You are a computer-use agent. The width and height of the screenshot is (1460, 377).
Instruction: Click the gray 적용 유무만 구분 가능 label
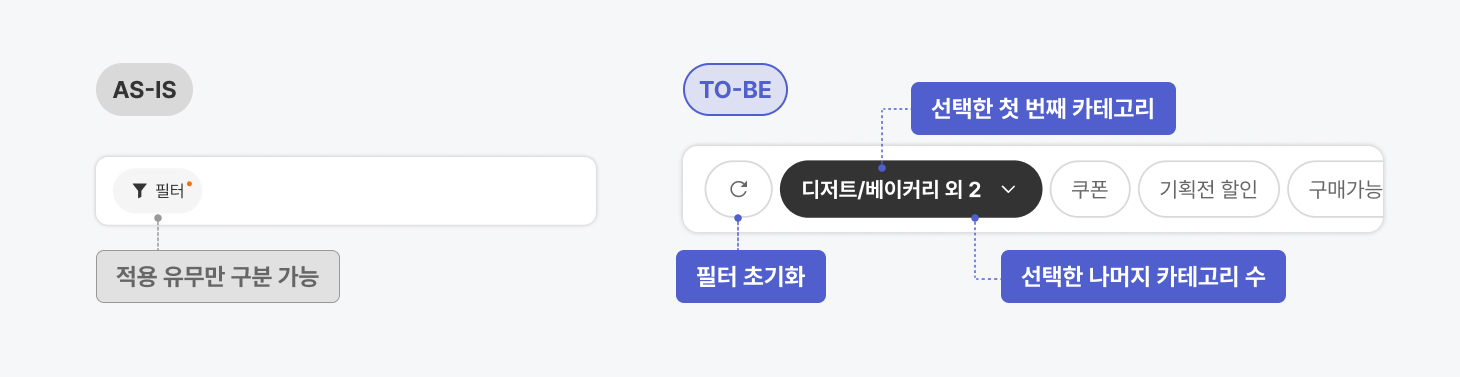(x=218, y=276)
